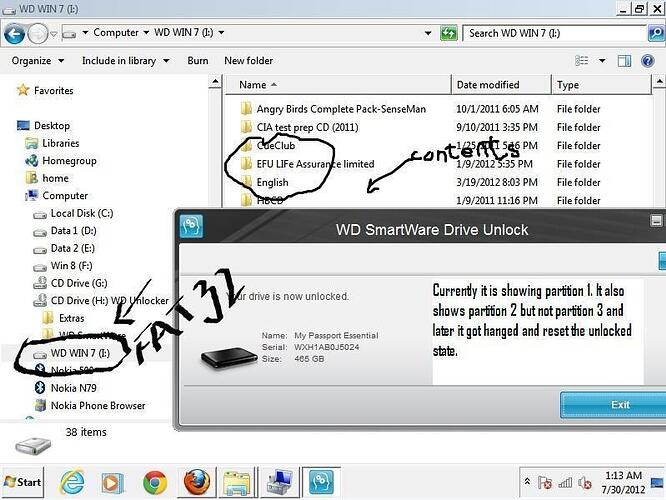Select the home folder in navigation pane
The image size is (666, 500).
click(47, 178)
